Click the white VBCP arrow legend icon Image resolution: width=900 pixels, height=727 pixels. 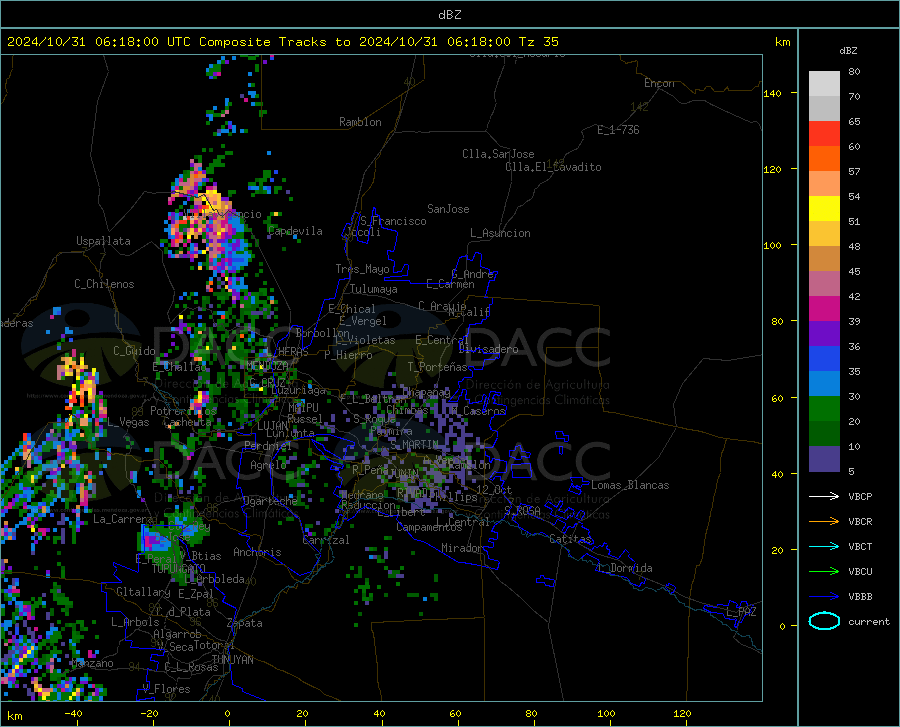coord(824,496)
